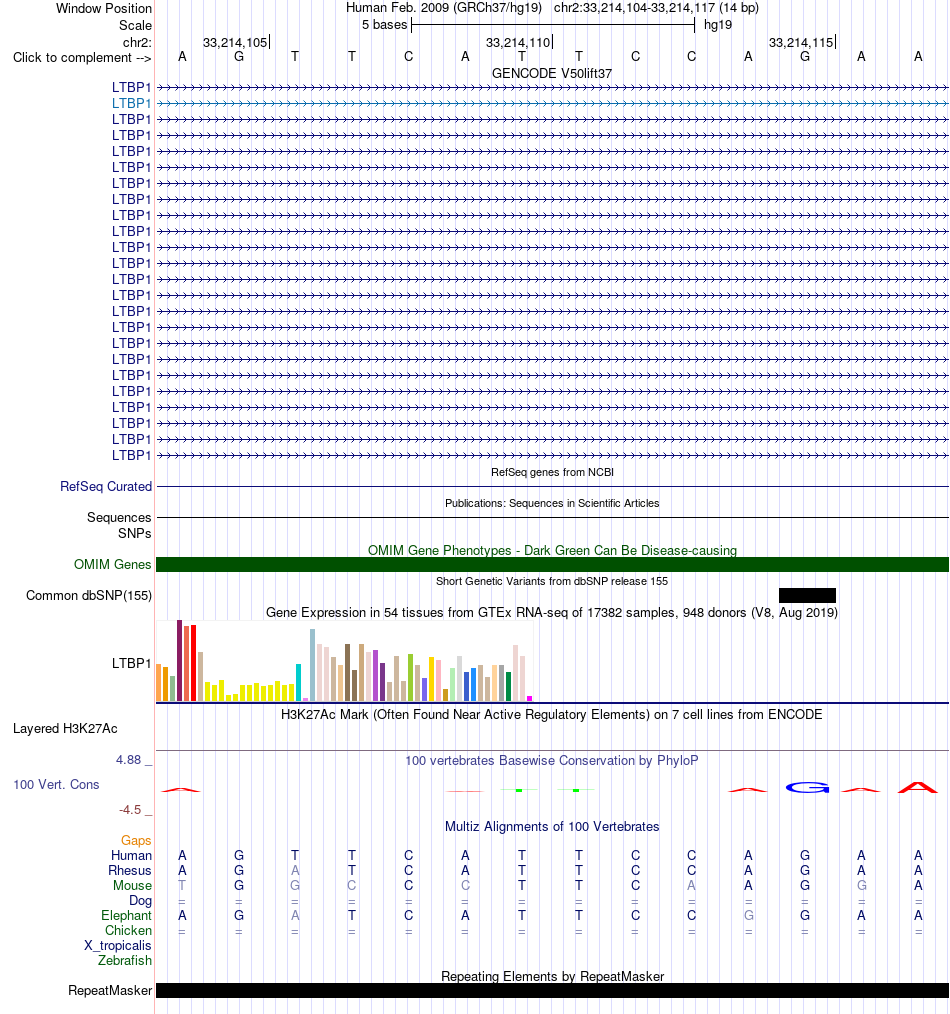
Task: Click the 'hg19' assembly text beside scale
Action: tap(718, 25)
